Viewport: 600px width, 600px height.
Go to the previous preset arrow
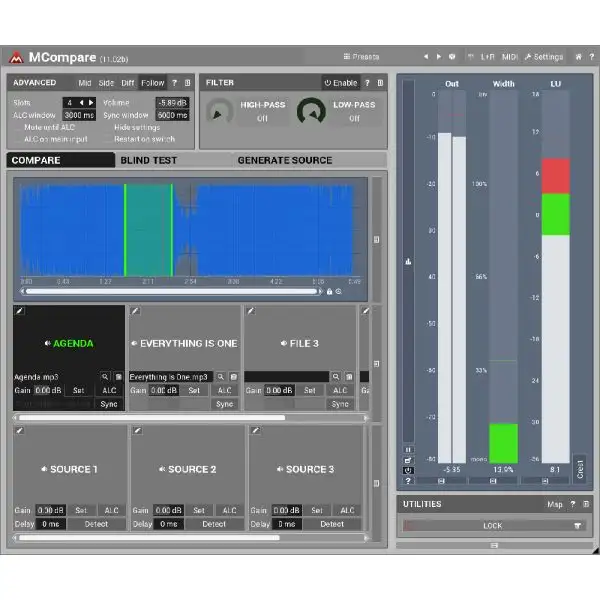[x=426, y=57]
